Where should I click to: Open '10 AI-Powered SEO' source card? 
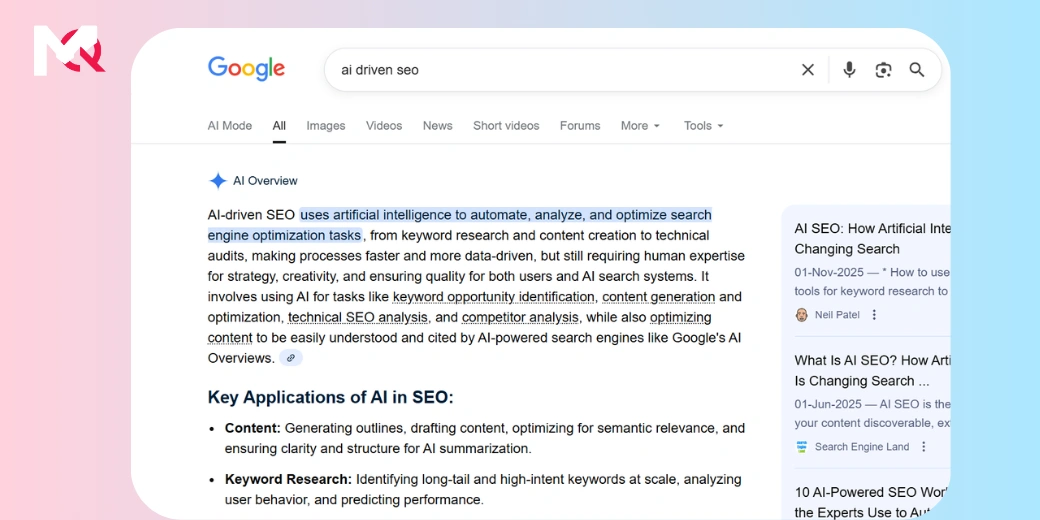(872, 503)
